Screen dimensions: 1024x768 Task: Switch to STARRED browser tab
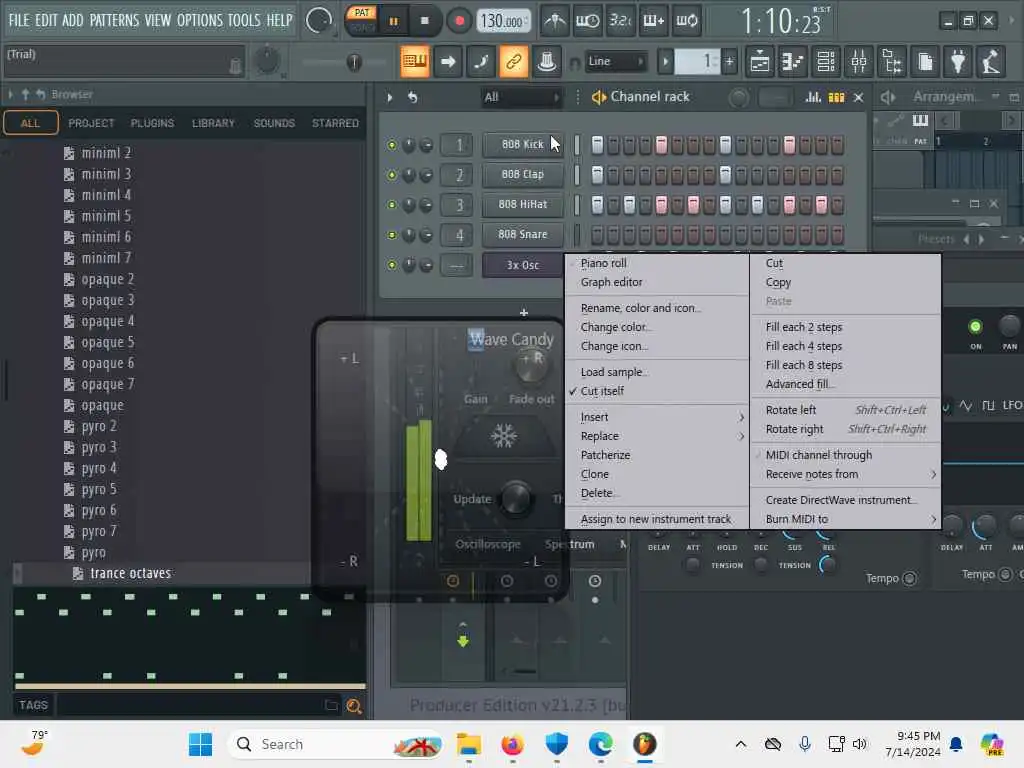[335, 123]
